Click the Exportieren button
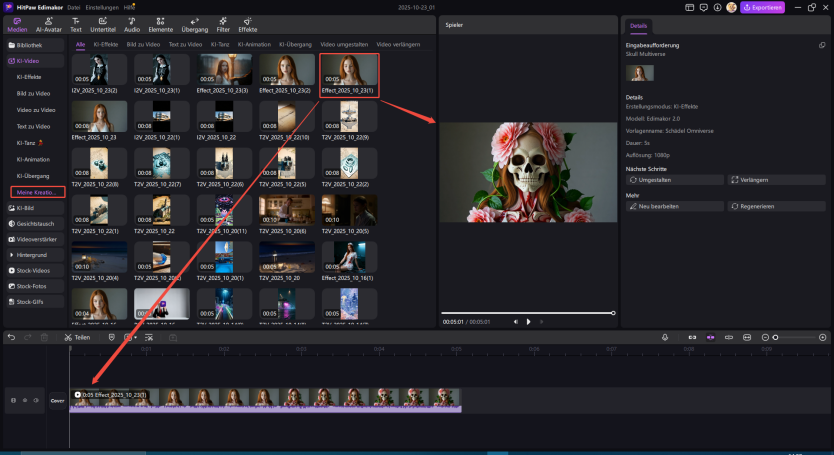834x455 pixels. (x=762, y=7)
